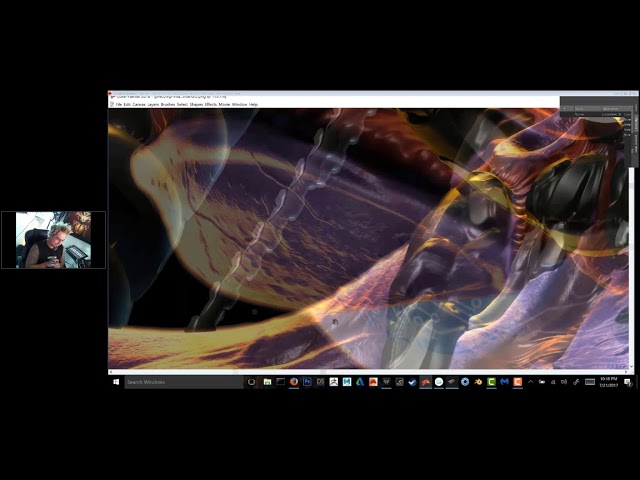Open the Effects menu
Image resolution: width=640 pixels, height=480 pixels.
(x=211, y=104)
